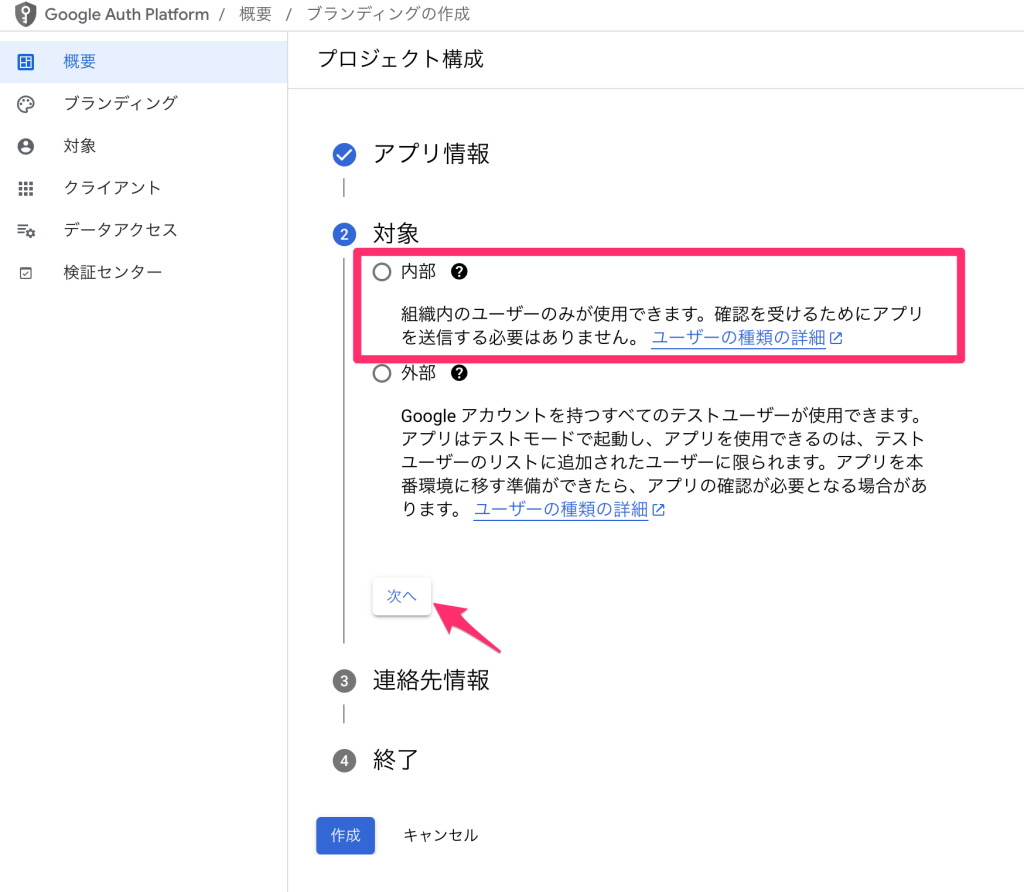Expand the 終了 step heading
This screenshot has height=892, width=1024.
coord(396,760)
